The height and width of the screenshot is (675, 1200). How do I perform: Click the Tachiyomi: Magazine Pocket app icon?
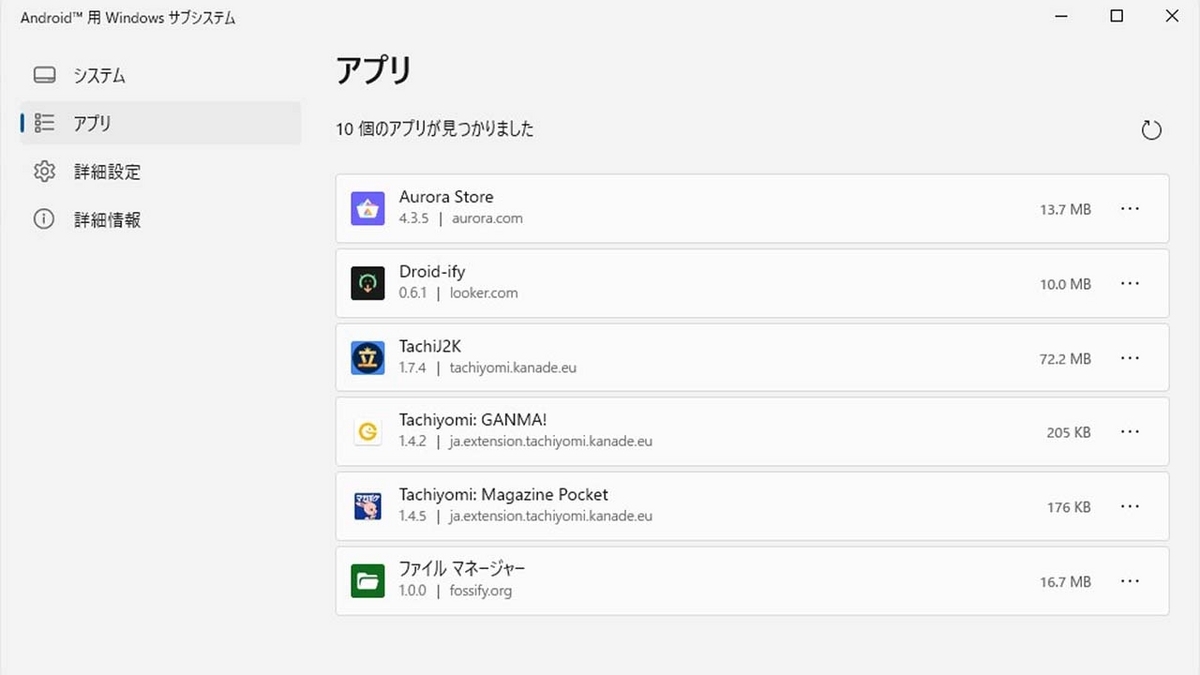pyautogui.click(x=368, y=507)
